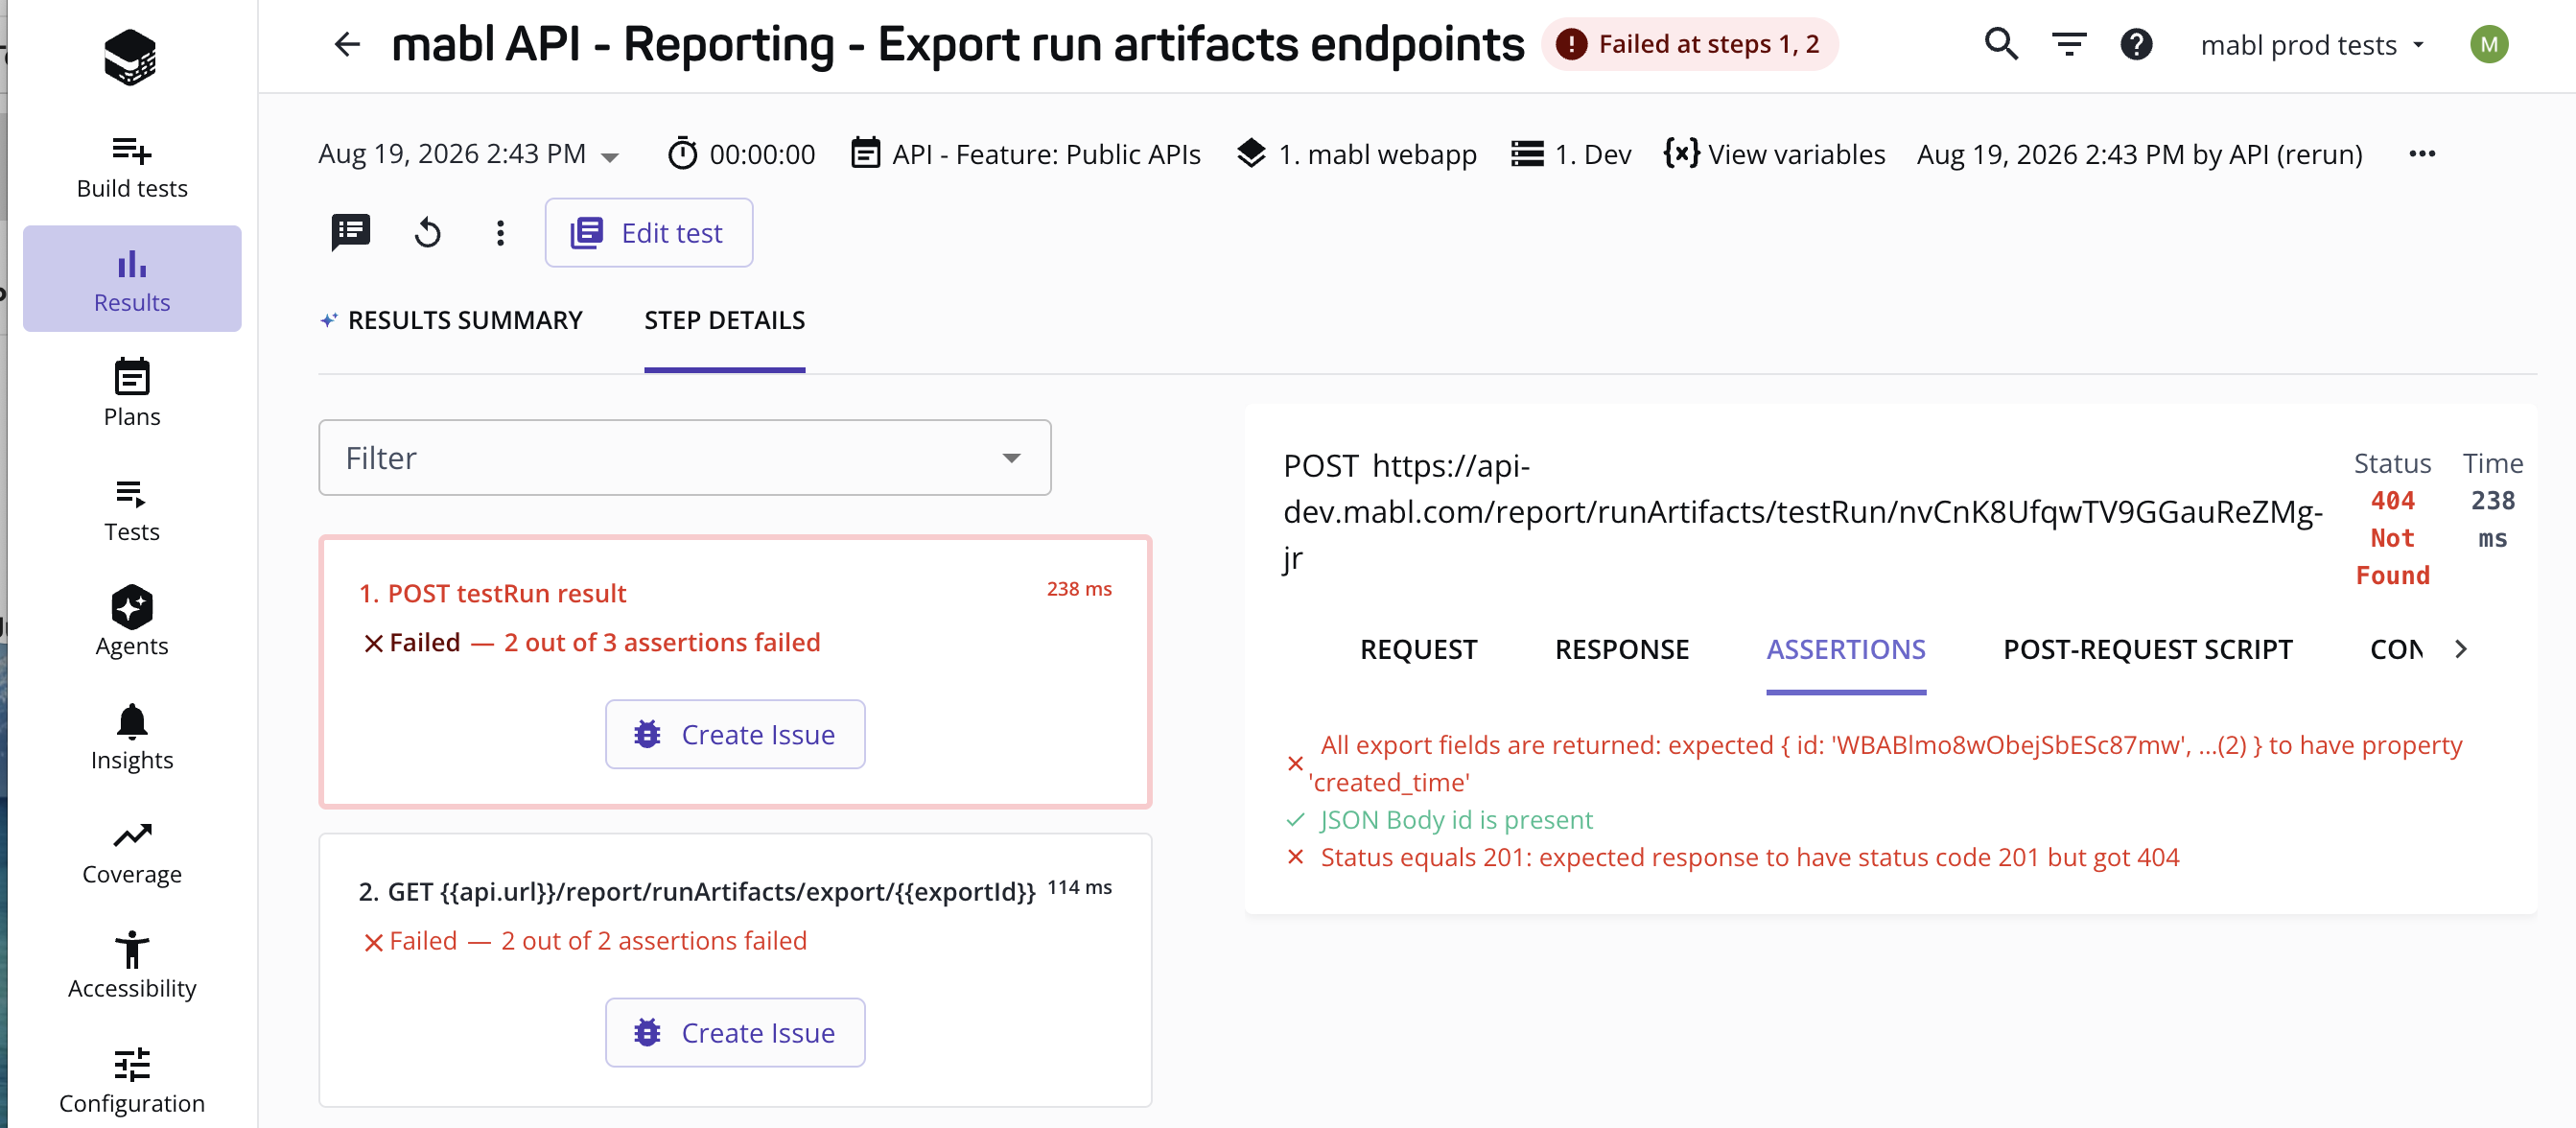2576x1128 pixels.
Task: Go to Plans in sidebar
Action: [x=132, y=394]
